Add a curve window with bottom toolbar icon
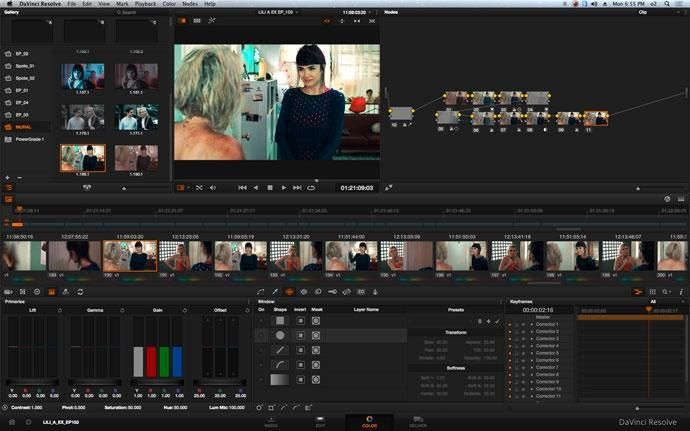Viewport: 690px width, 431px height. pos(296,408)
